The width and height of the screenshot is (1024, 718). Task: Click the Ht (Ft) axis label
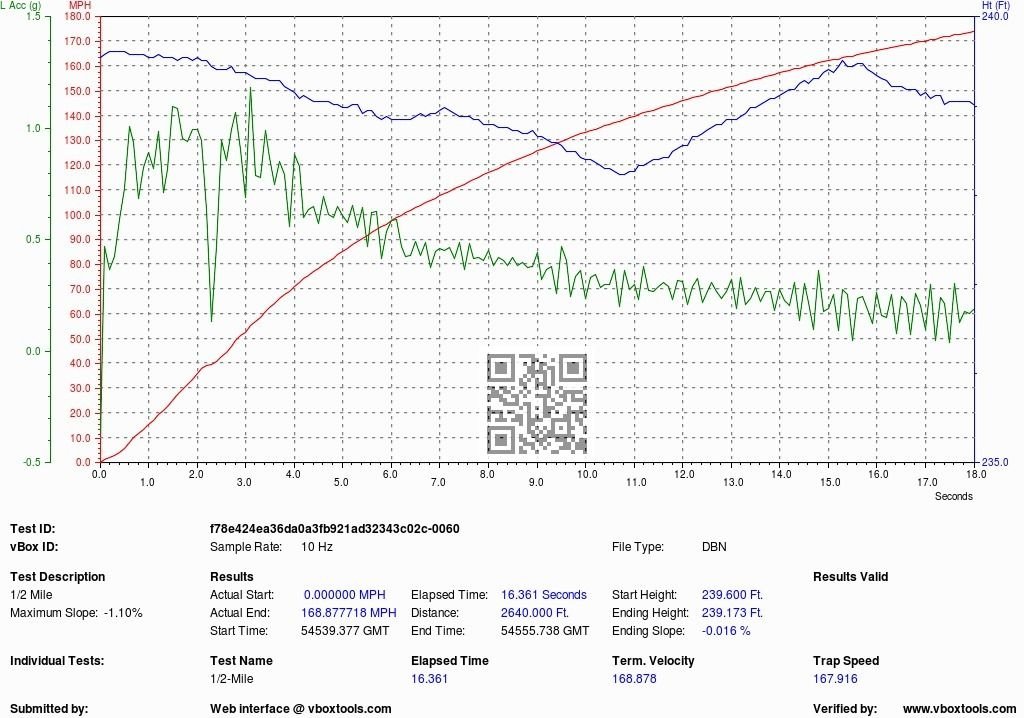pos(996,5)
